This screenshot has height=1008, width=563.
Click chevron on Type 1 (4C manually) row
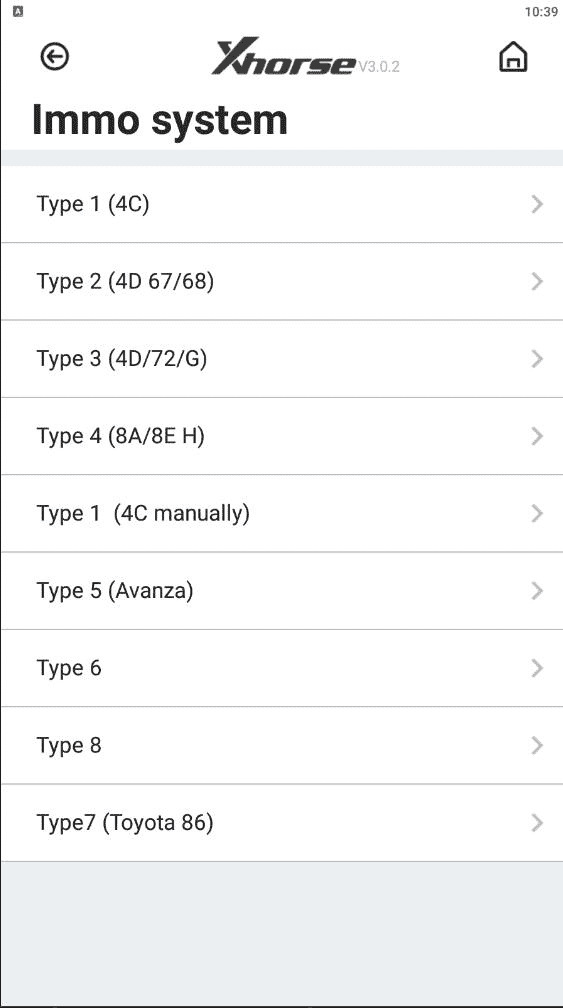click(x=537, y=514)
